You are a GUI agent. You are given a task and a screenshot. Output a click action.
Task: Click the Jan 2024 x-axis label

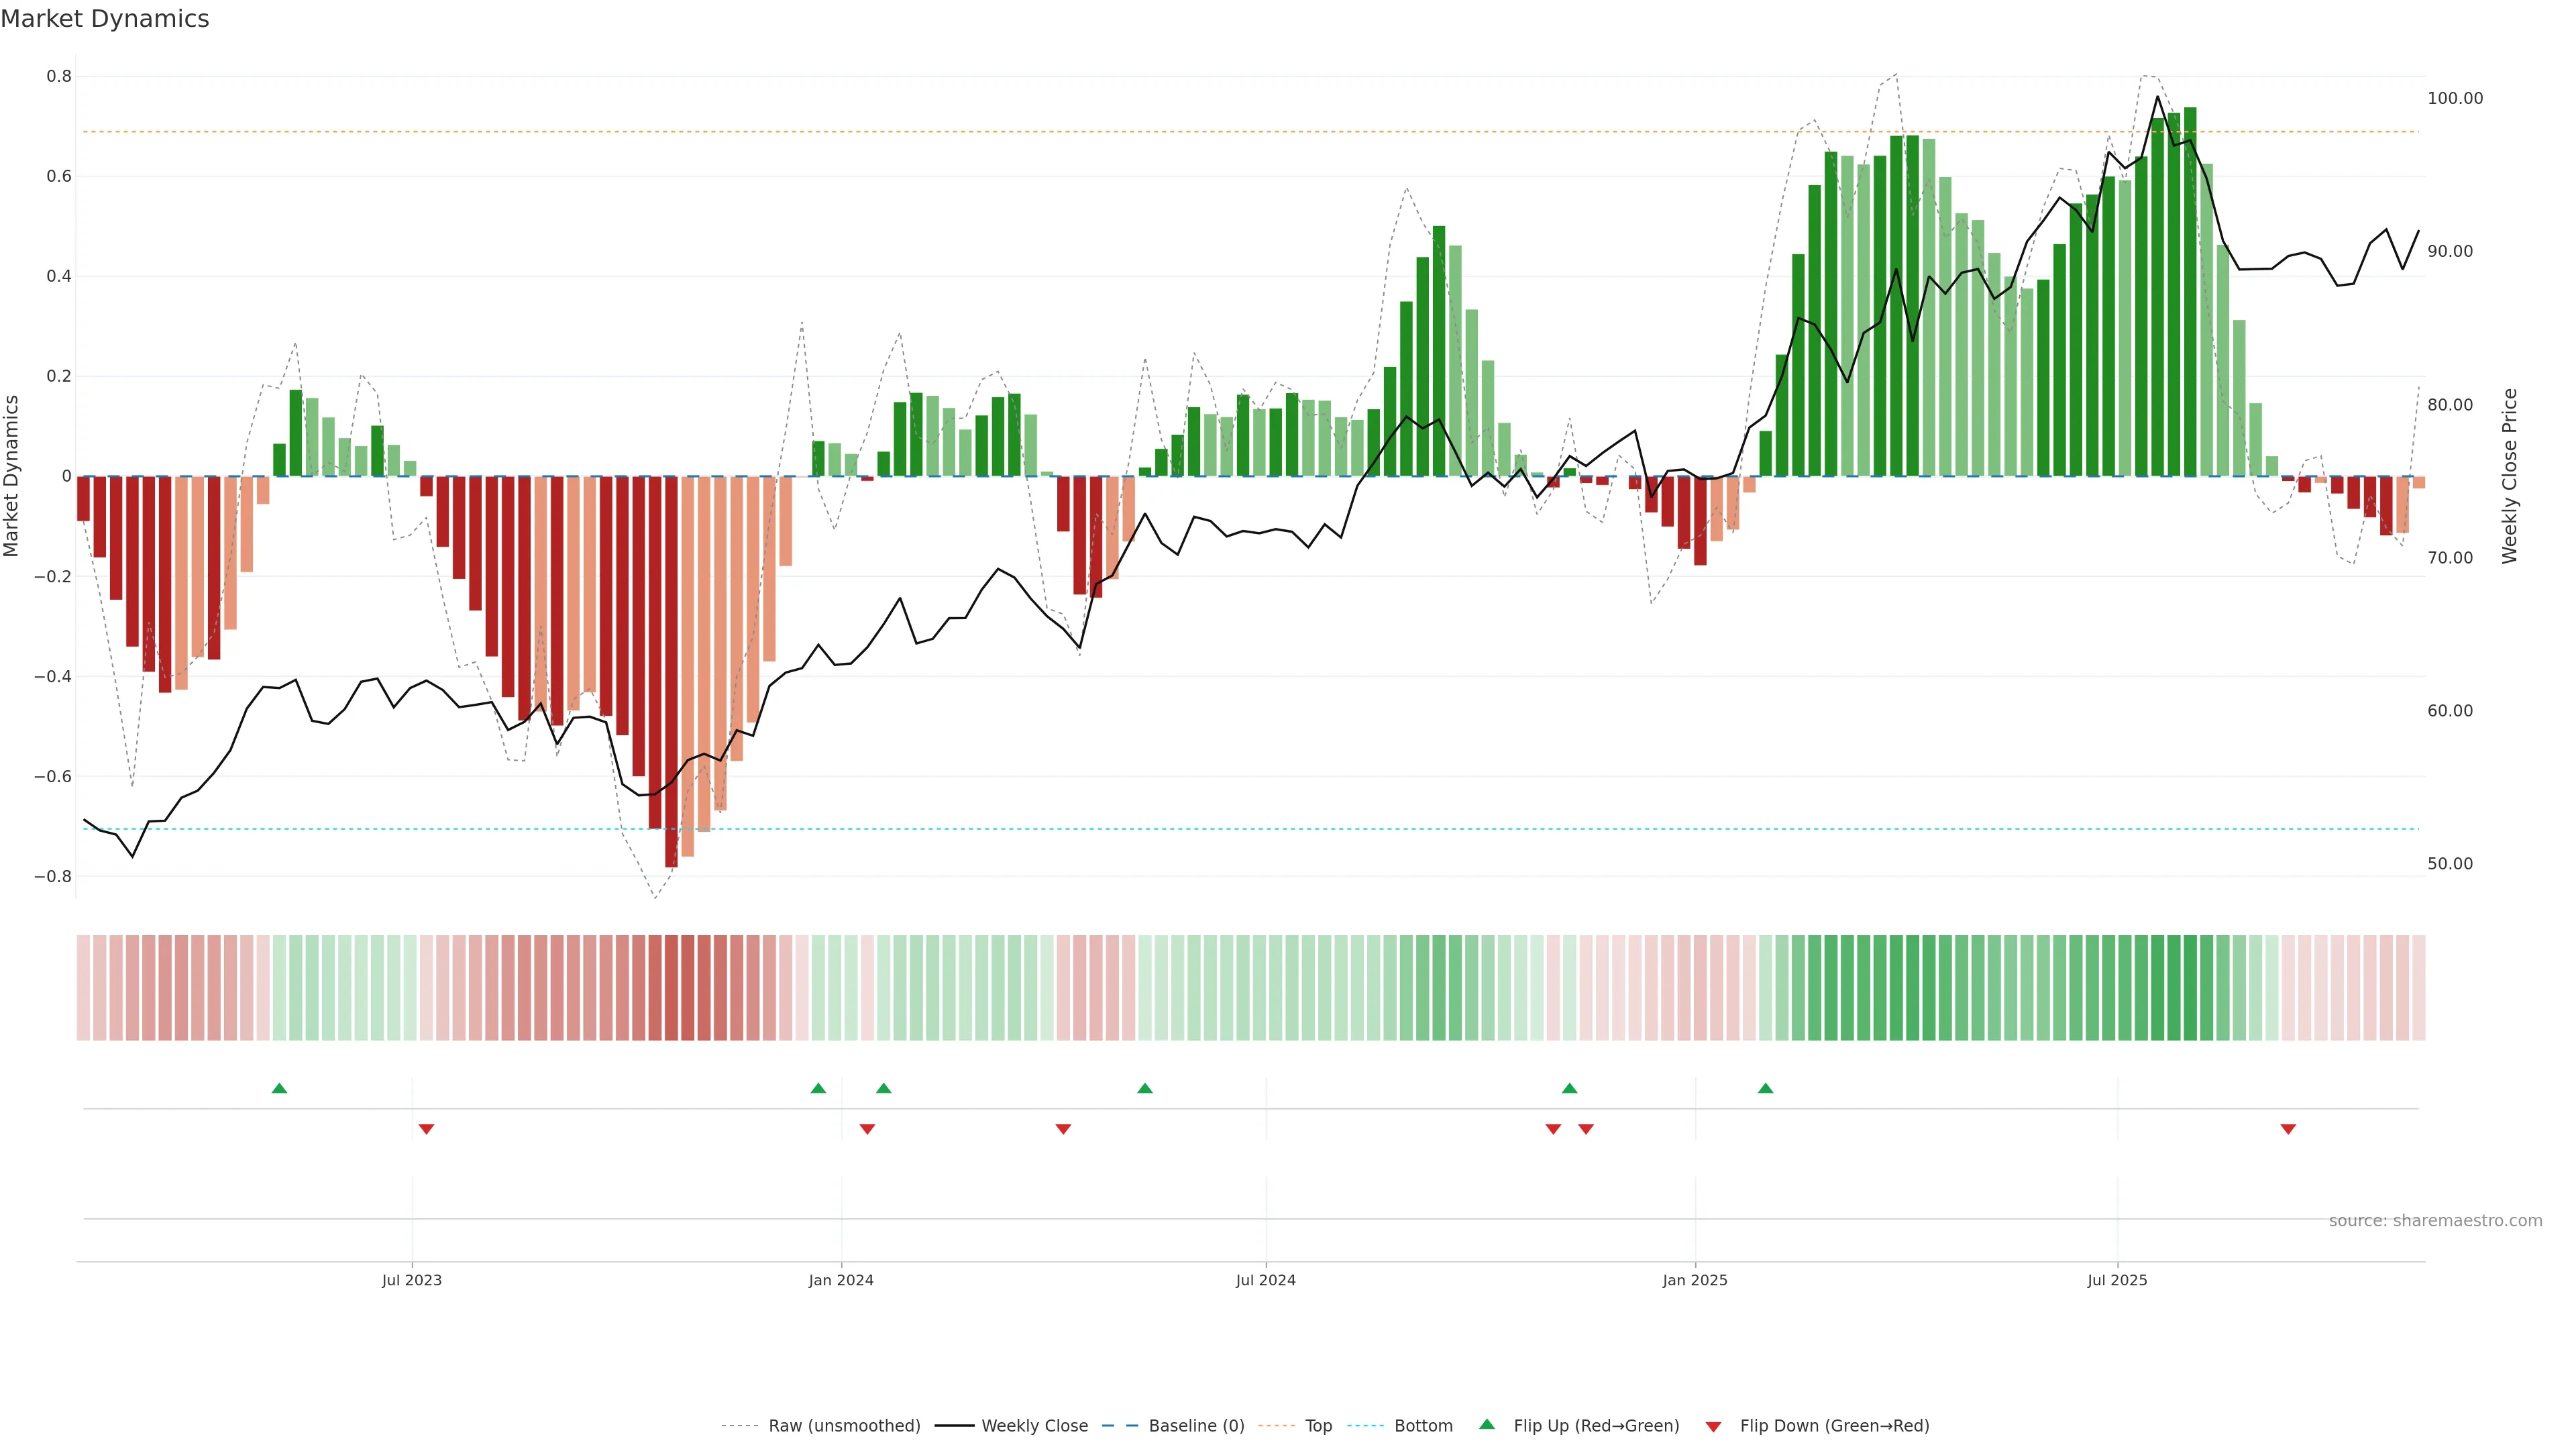pos(841,1280)
